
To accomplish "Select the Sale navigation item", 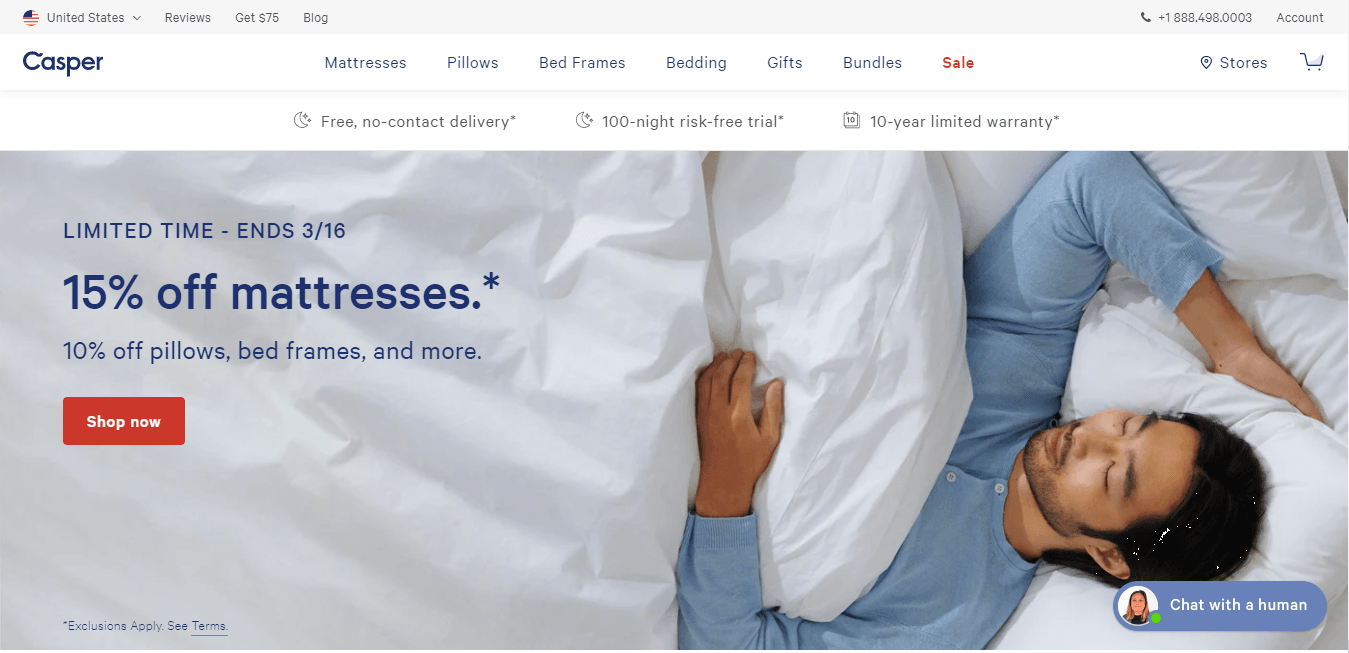I will click(x=958, y=63).
